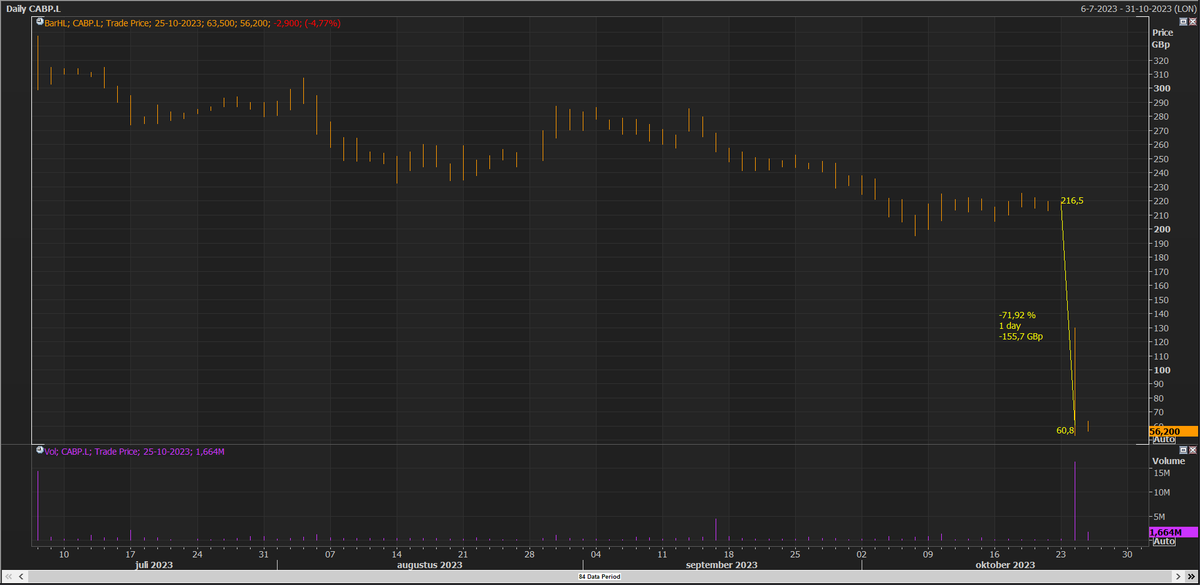Step chart back with single left arrow

(x=19, y=578)
